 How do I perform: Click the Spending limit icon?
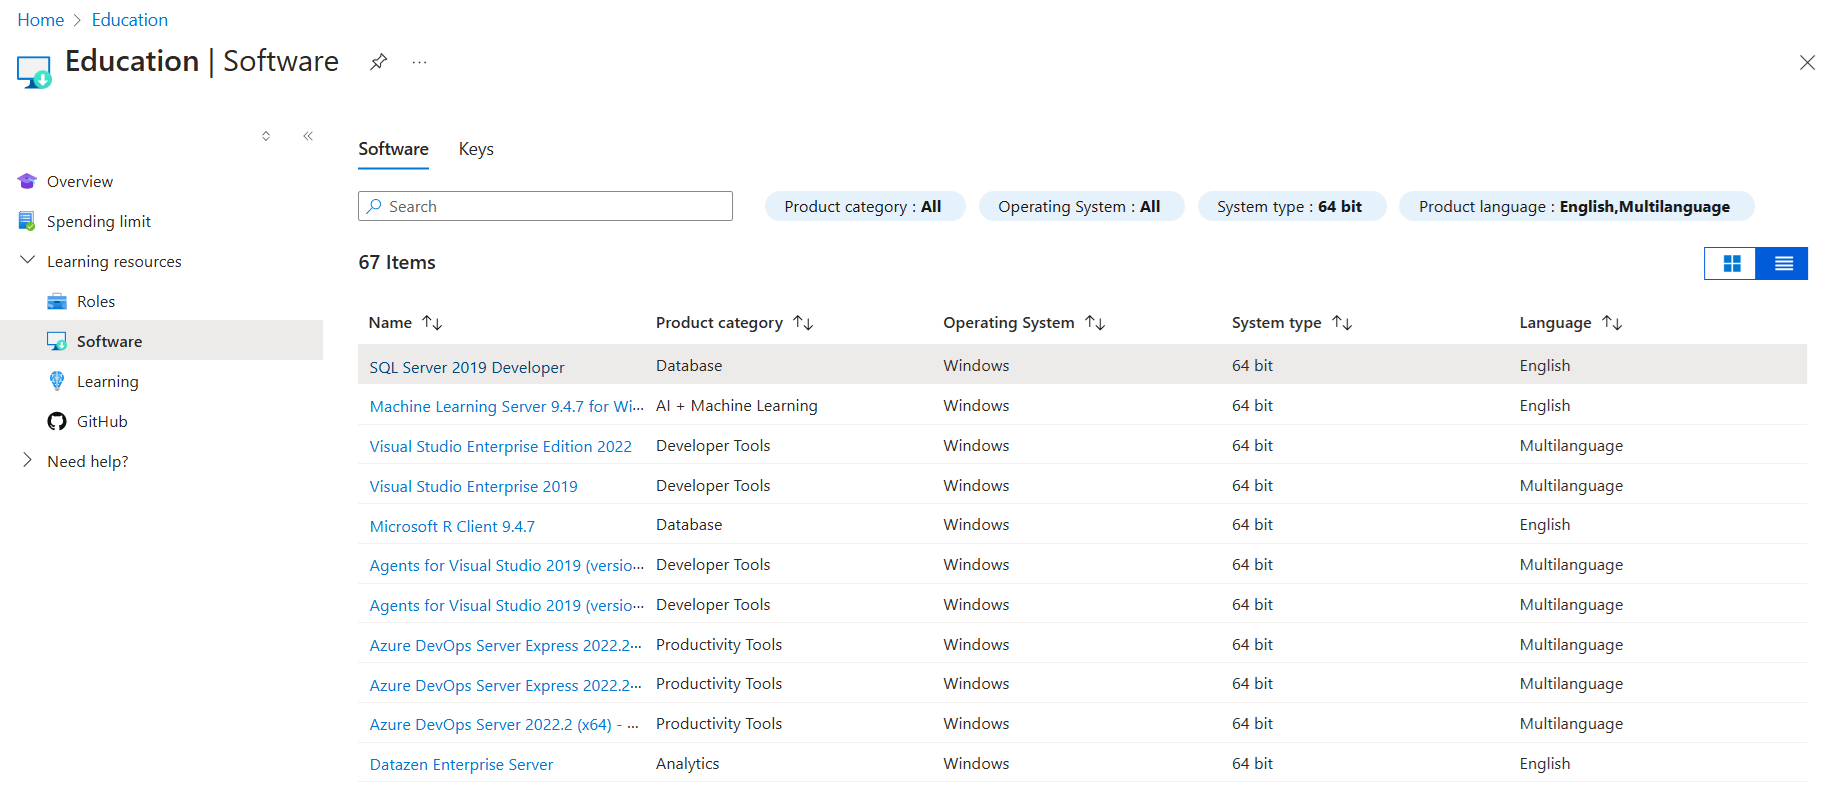pos(27,221)
